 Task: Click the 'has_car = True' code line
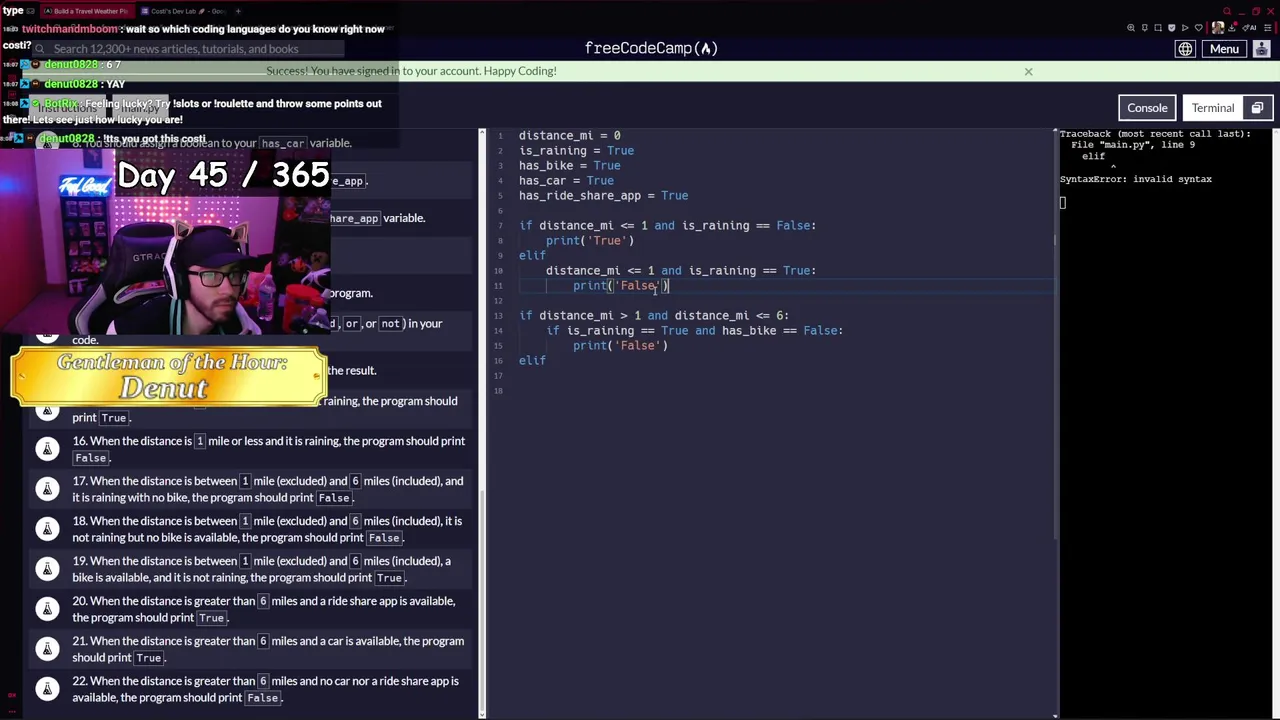pyautogui.click(x=566, y=180)
